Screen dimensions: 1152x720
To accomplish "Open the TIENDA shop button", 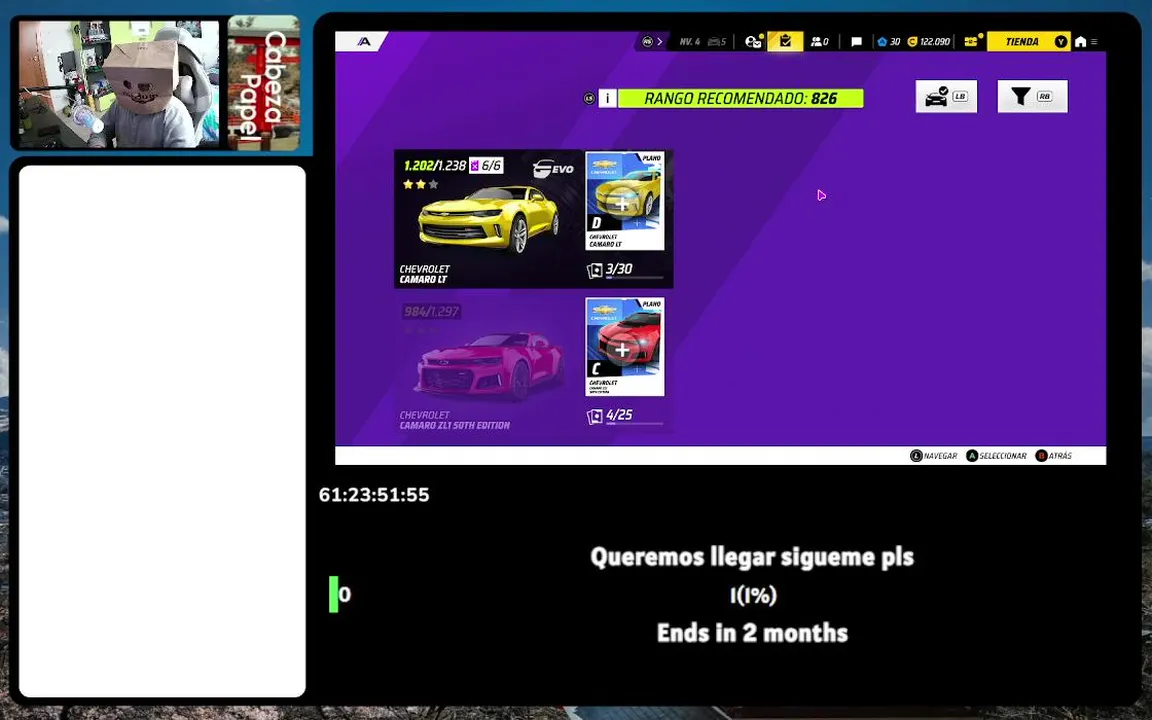I will click(x=1028, y=42).
